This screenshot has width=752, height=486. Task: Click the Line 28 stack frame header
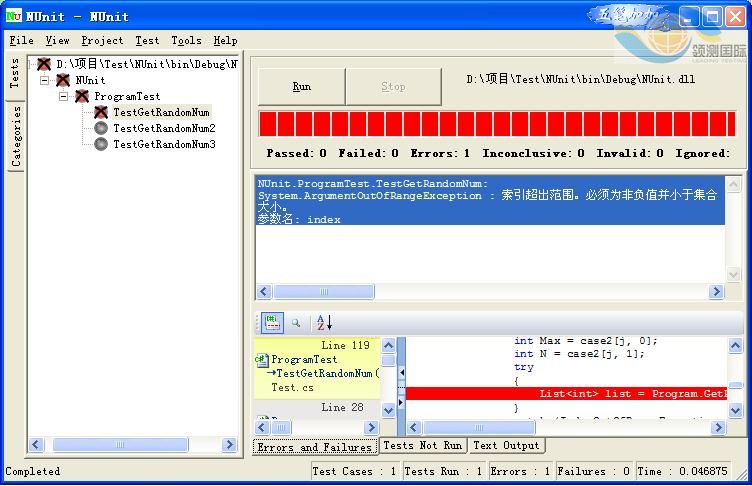342,407
